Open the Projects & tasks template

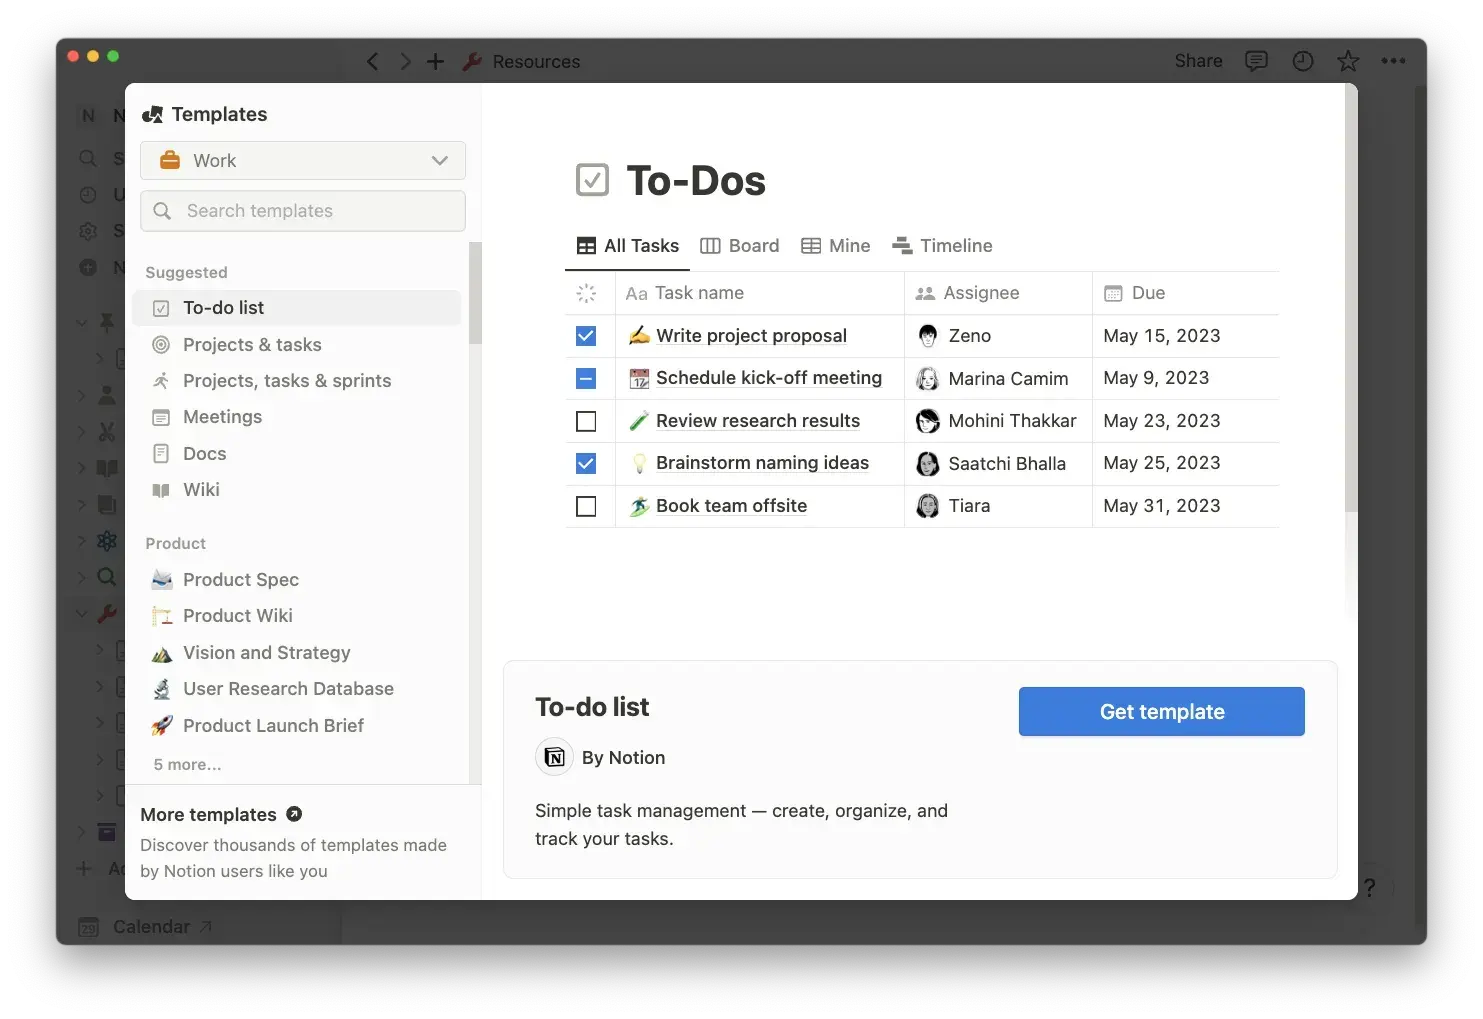[252, 344]
